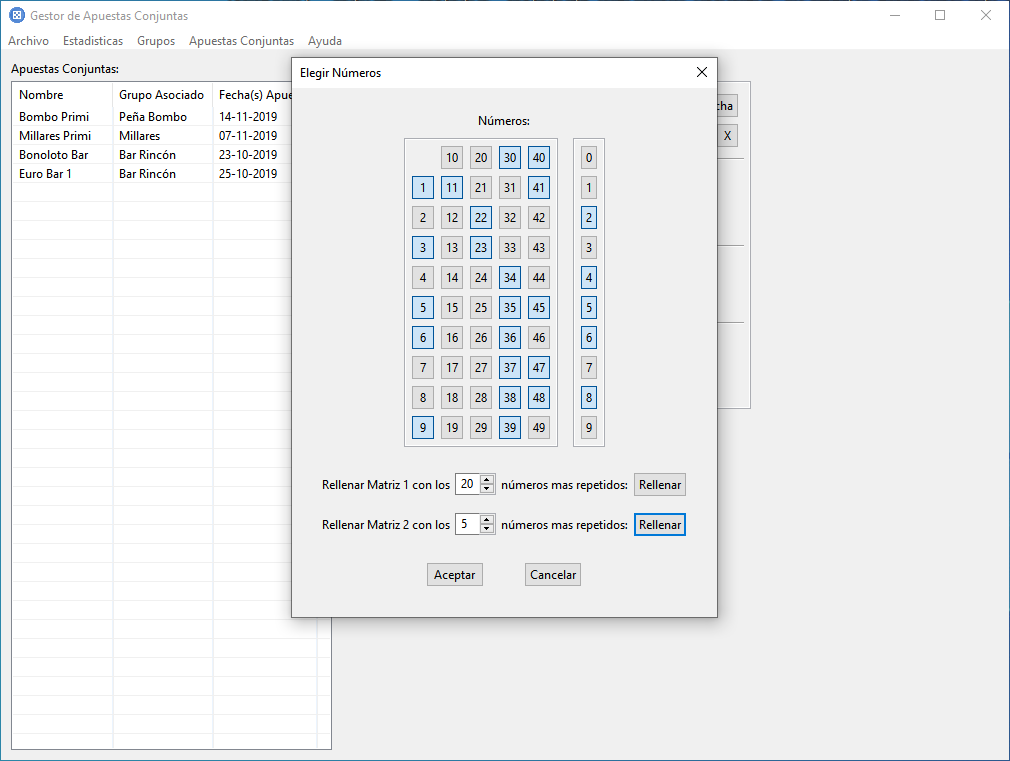The height and width of the screenshot is (761, 1010).
Task: Select number 42 in the numbers grid
Action: point(539,218)
